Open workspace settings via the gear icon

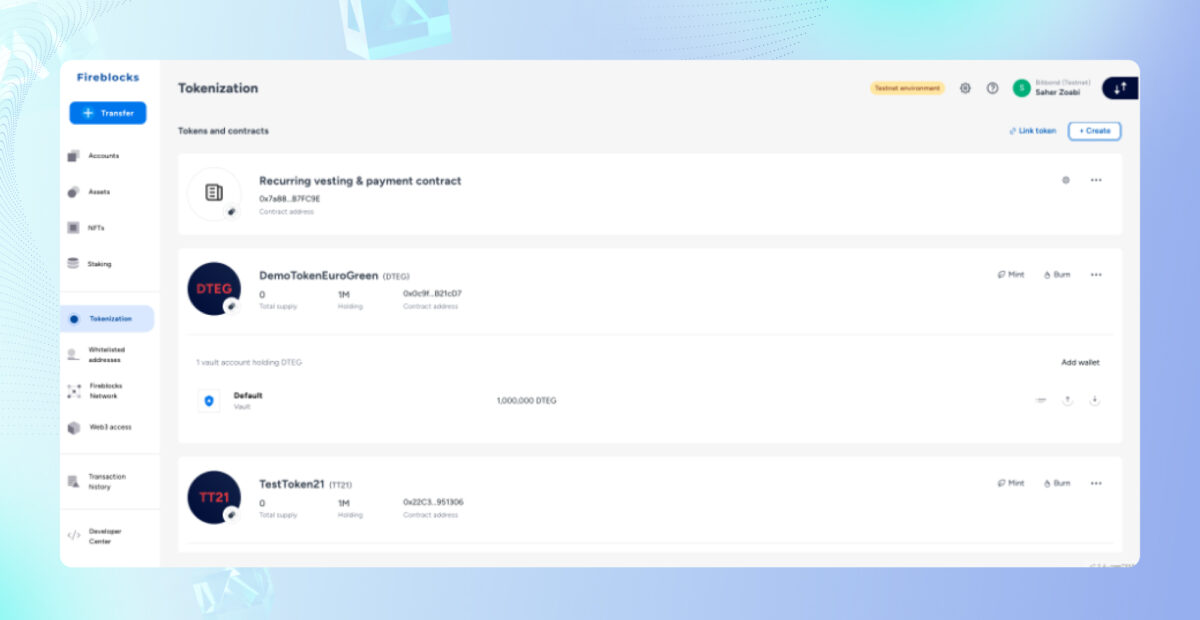click(x=965, y=88)
